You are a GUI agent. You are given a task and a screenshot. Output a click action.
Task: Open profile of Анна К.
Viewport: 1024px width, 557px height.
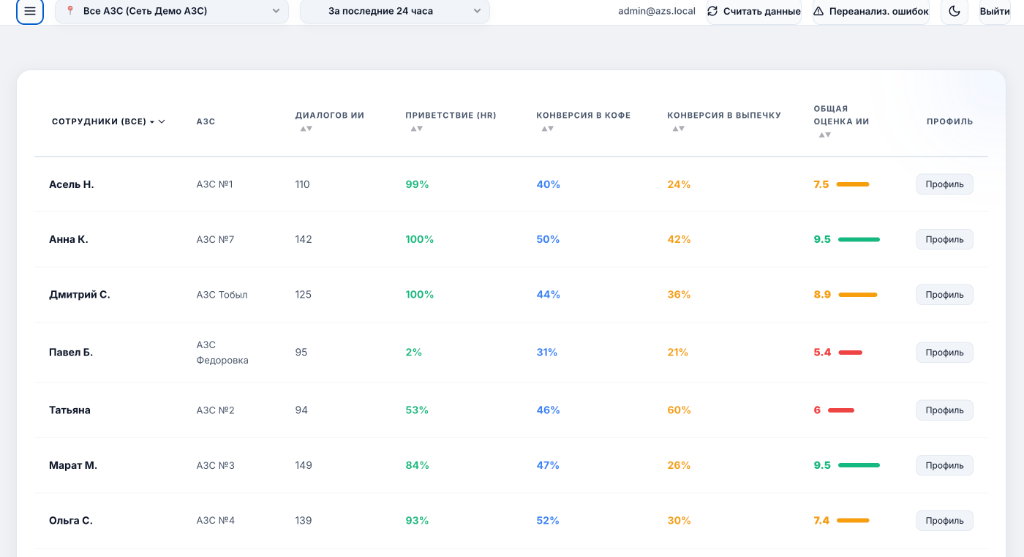[x=944, y=240]
